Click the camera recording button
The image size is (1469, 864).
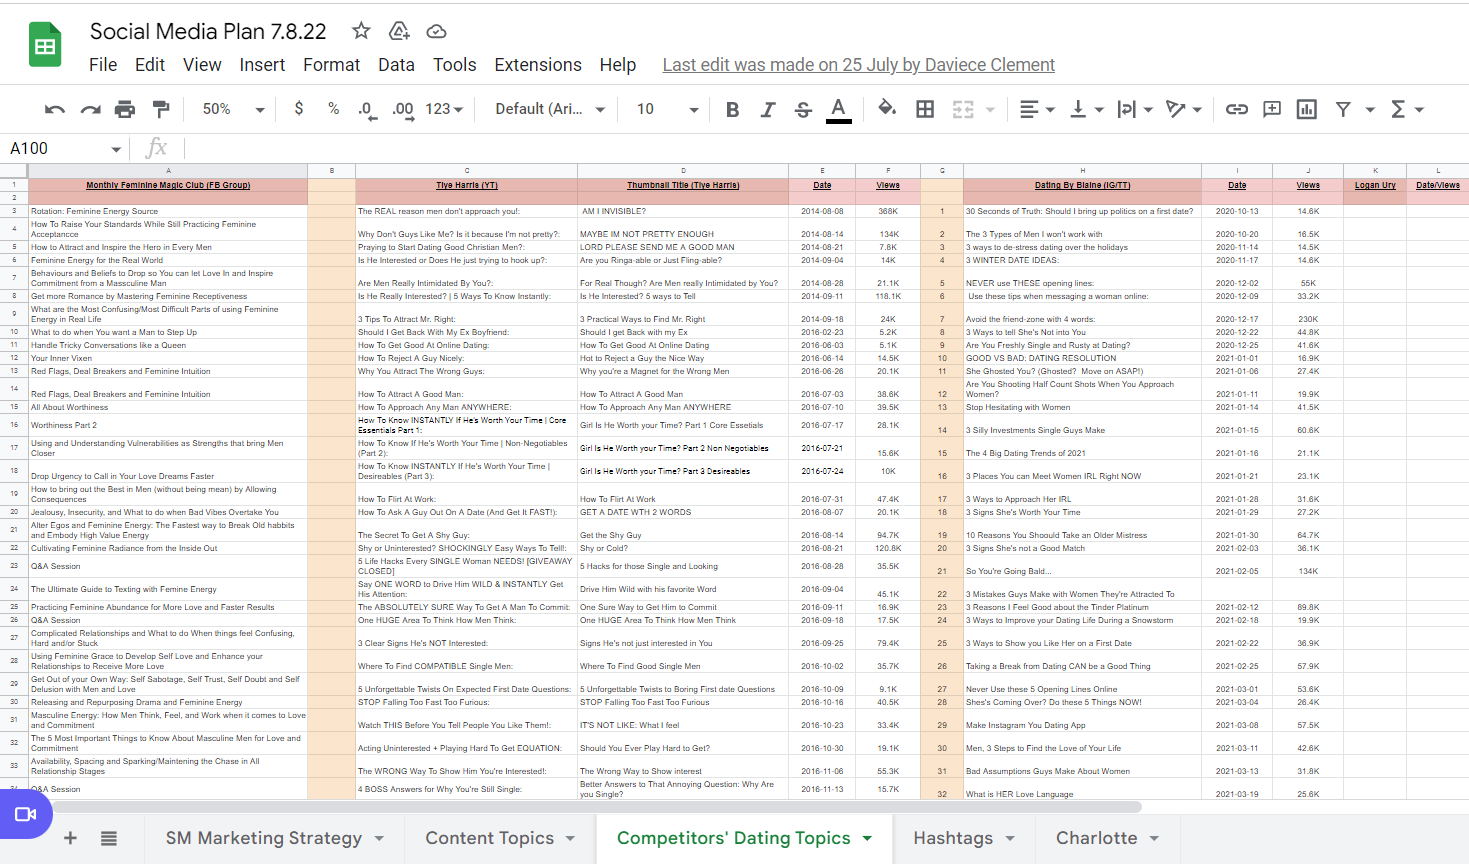(x=25, y=815)
